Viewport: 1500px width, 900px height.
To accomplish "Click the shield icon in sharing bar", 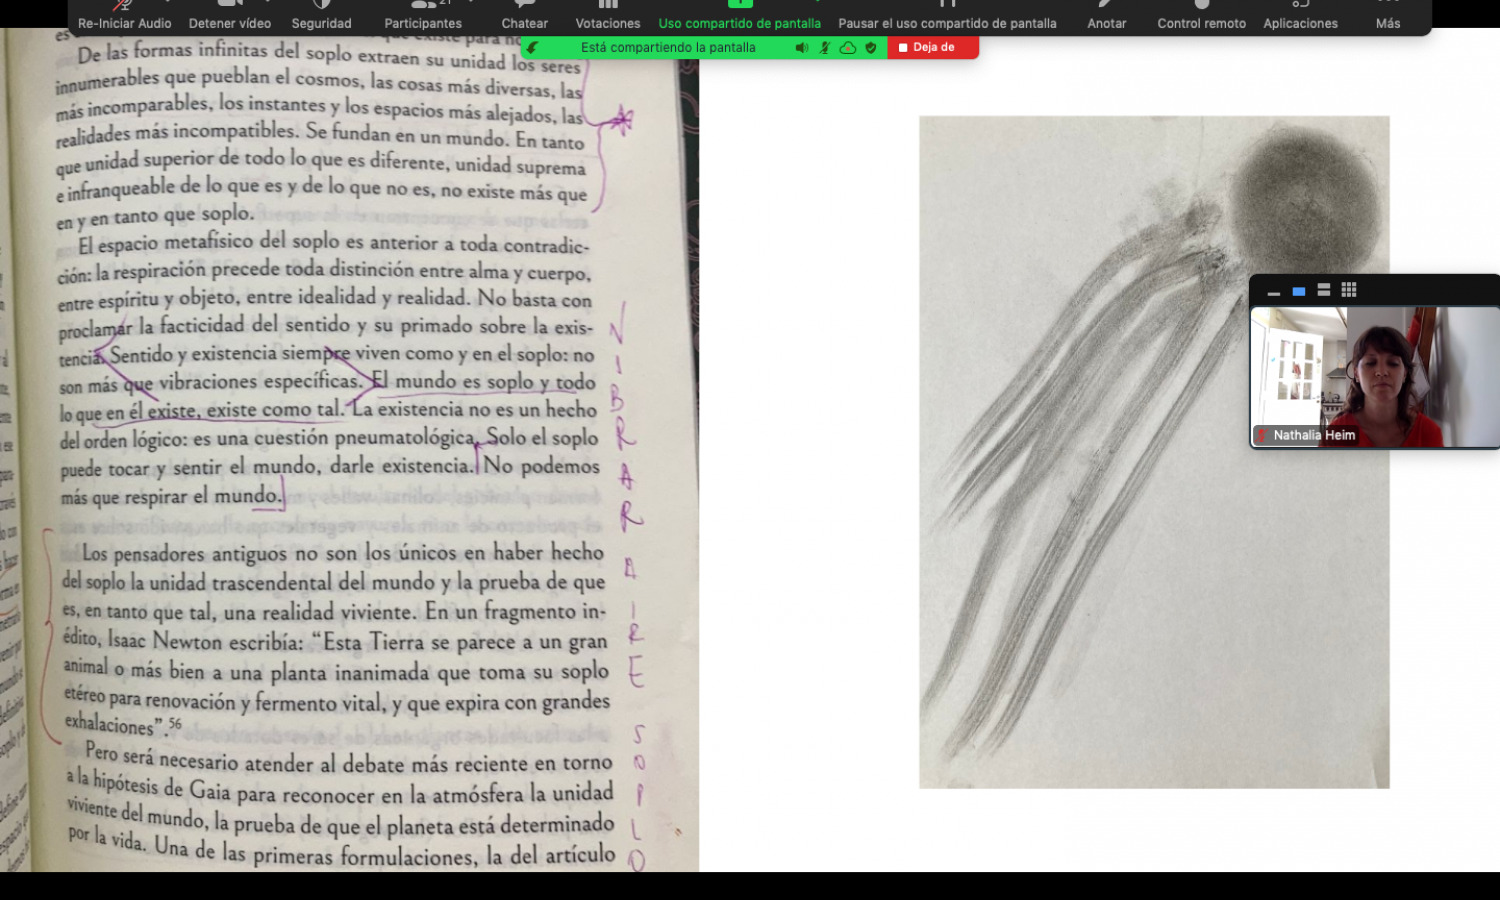I will click(871, 47).
